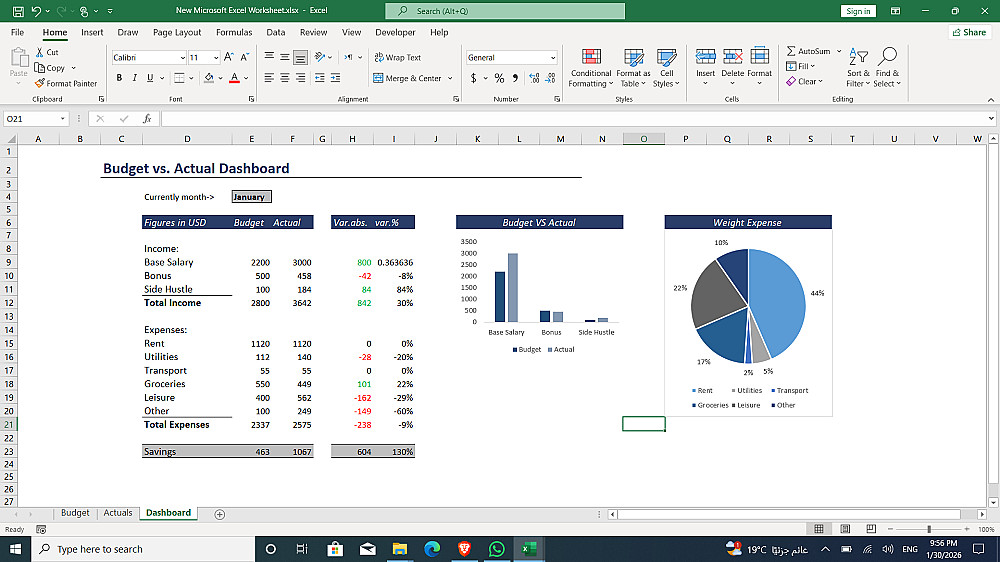Open Sort & Filter options
1000x562 pixels.
pos(858,68)
